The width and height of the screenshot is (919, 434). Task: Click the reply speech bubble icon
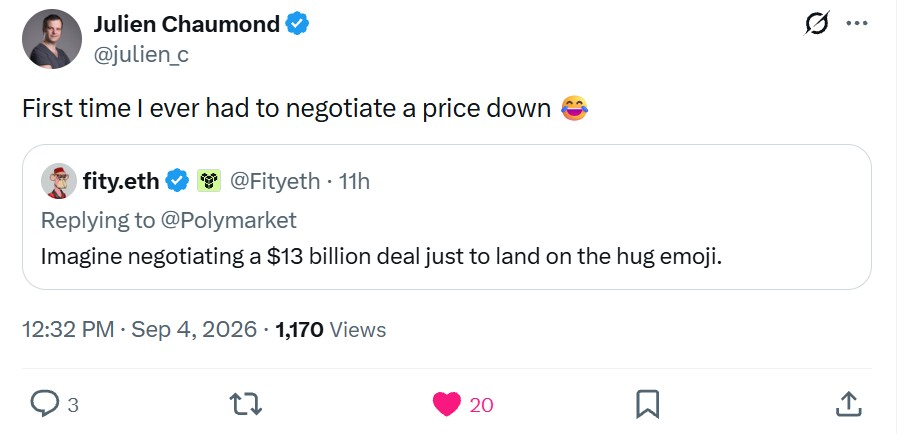[44, 404]
